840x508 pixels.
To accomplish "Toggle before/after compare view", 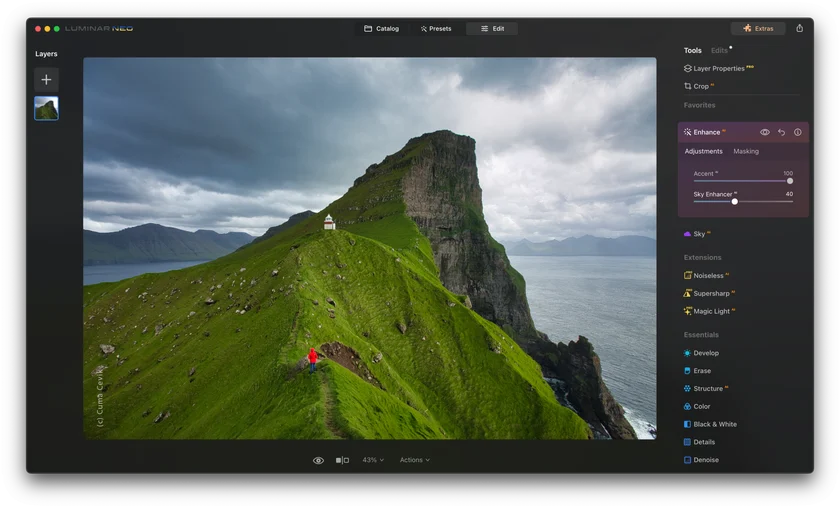I will (342, 460).
